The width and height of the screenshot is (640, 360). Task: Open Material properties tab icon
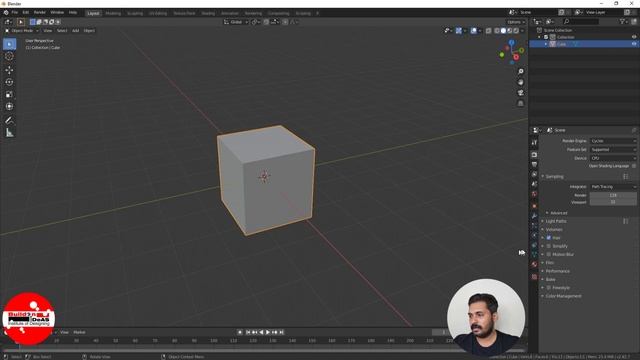tap(534, 264)
